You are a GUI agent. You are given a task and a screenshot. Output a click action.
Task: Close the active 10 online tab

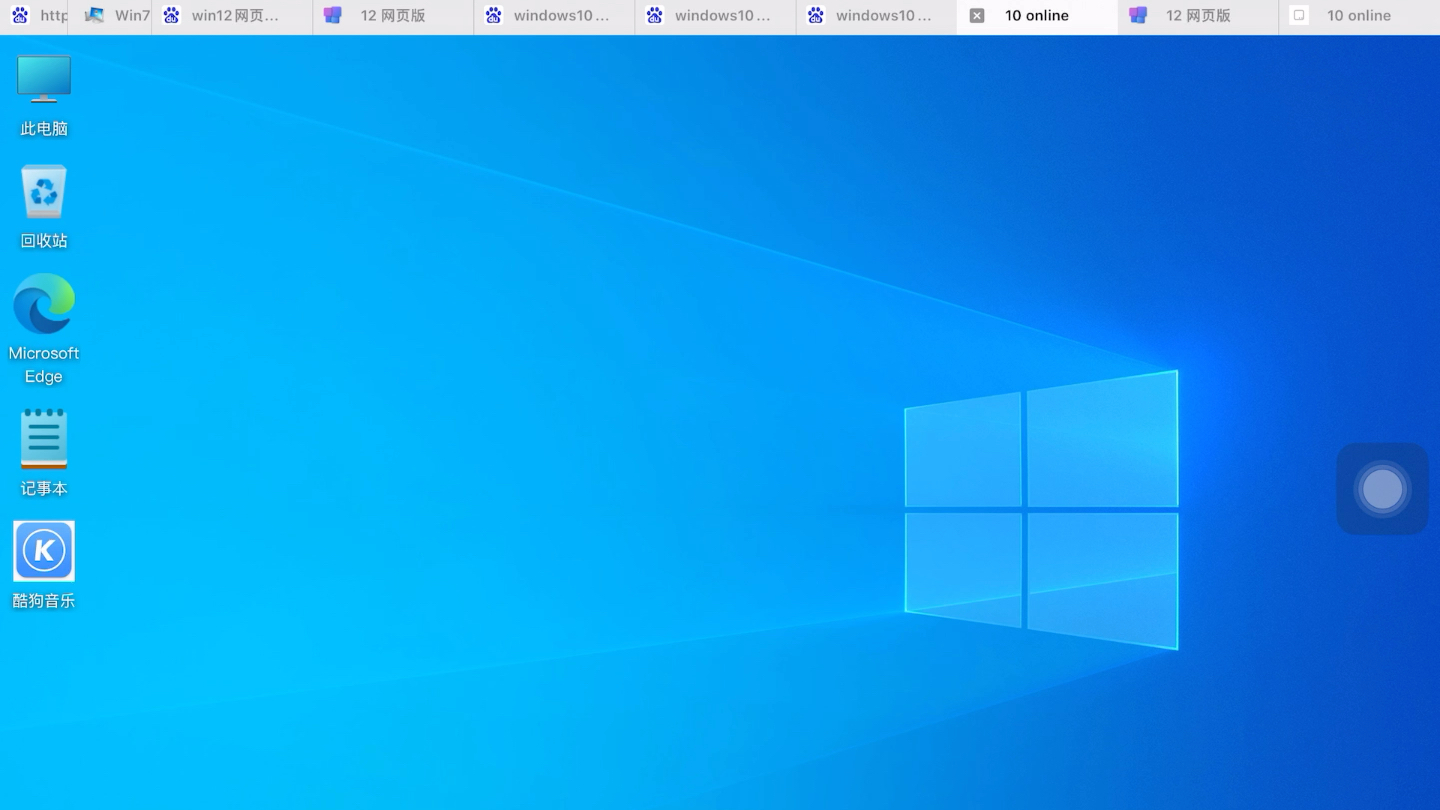pyautogui.click(x=977, y=16)
